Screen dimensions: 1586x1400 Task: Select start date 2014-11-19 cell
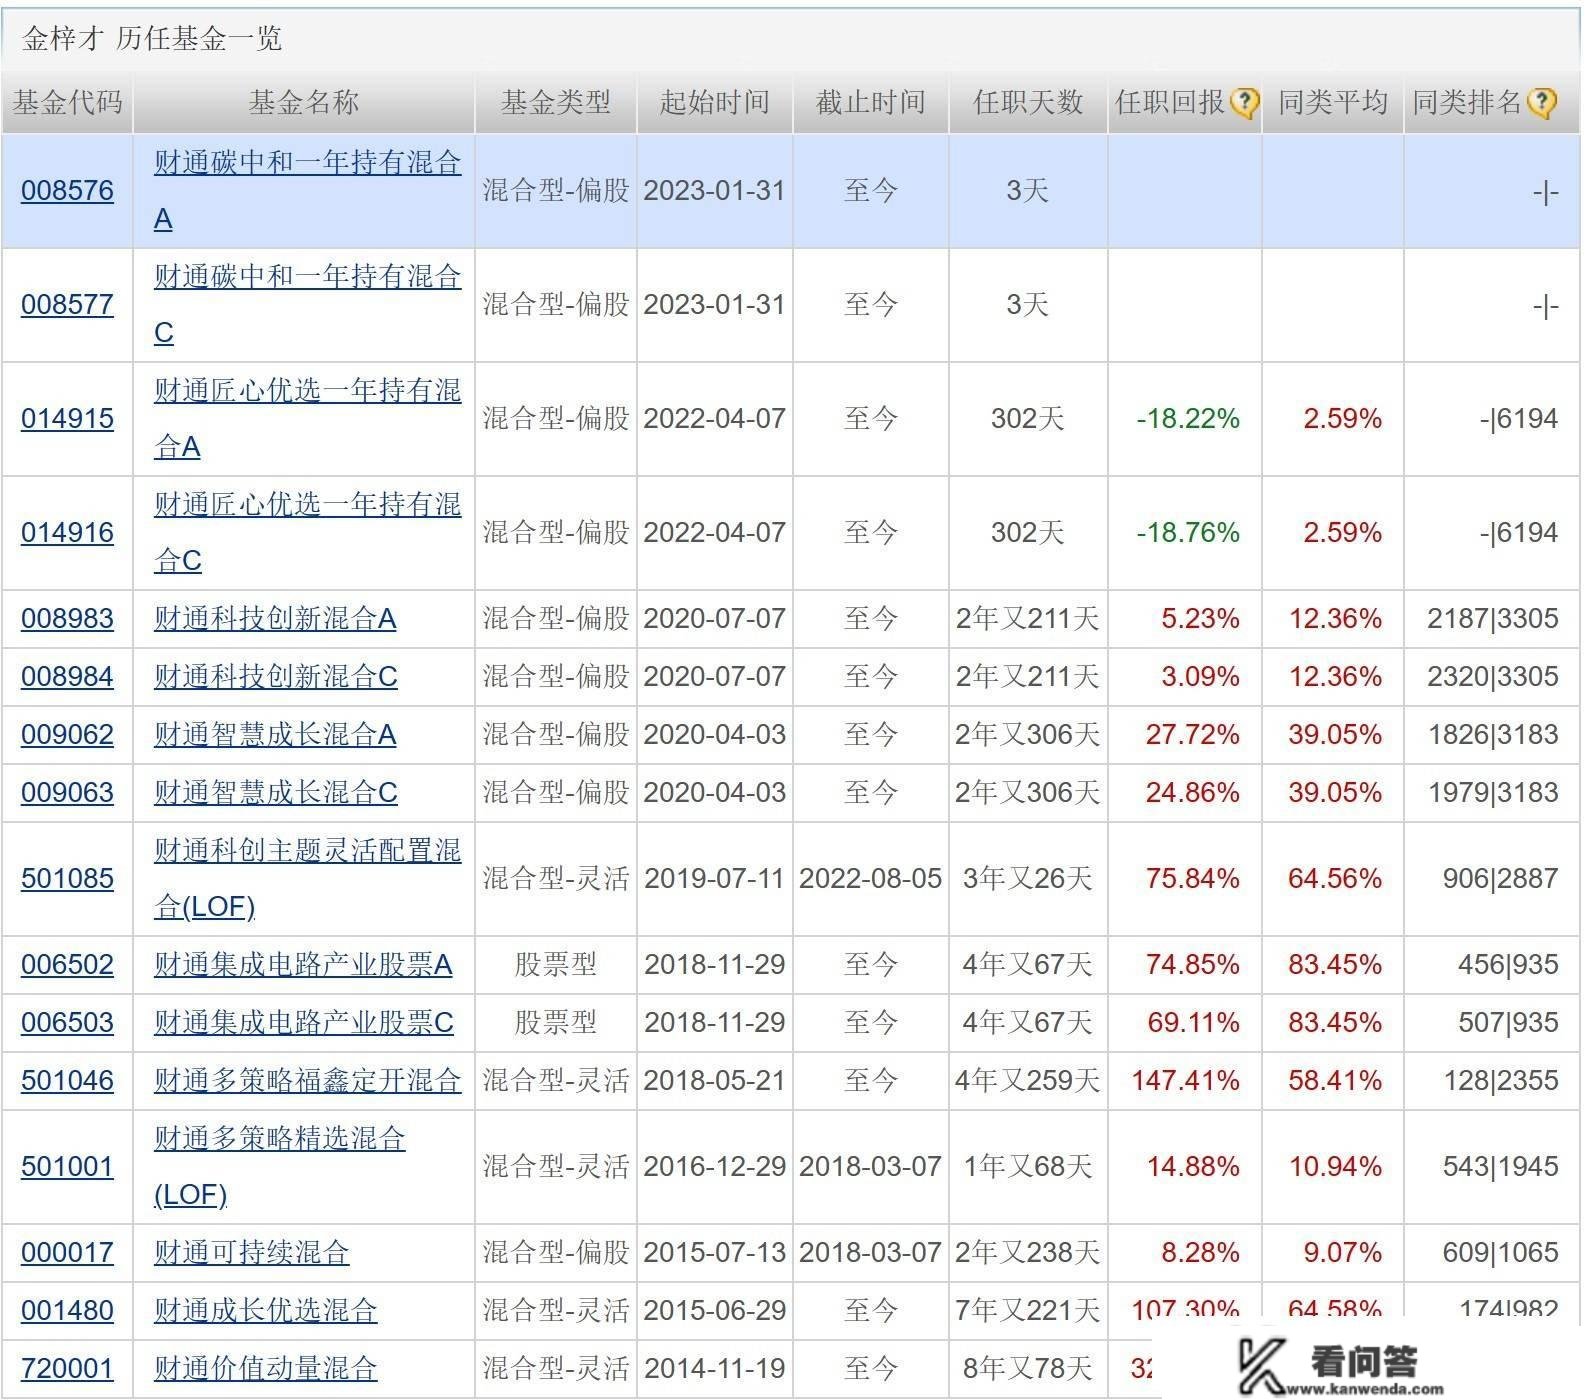(714, 1368)
